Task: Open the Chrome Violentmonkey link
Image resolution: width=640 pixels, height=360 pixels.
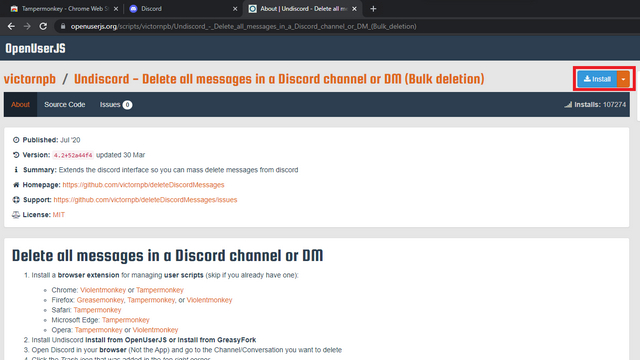Action: click(x=103, y=290)
